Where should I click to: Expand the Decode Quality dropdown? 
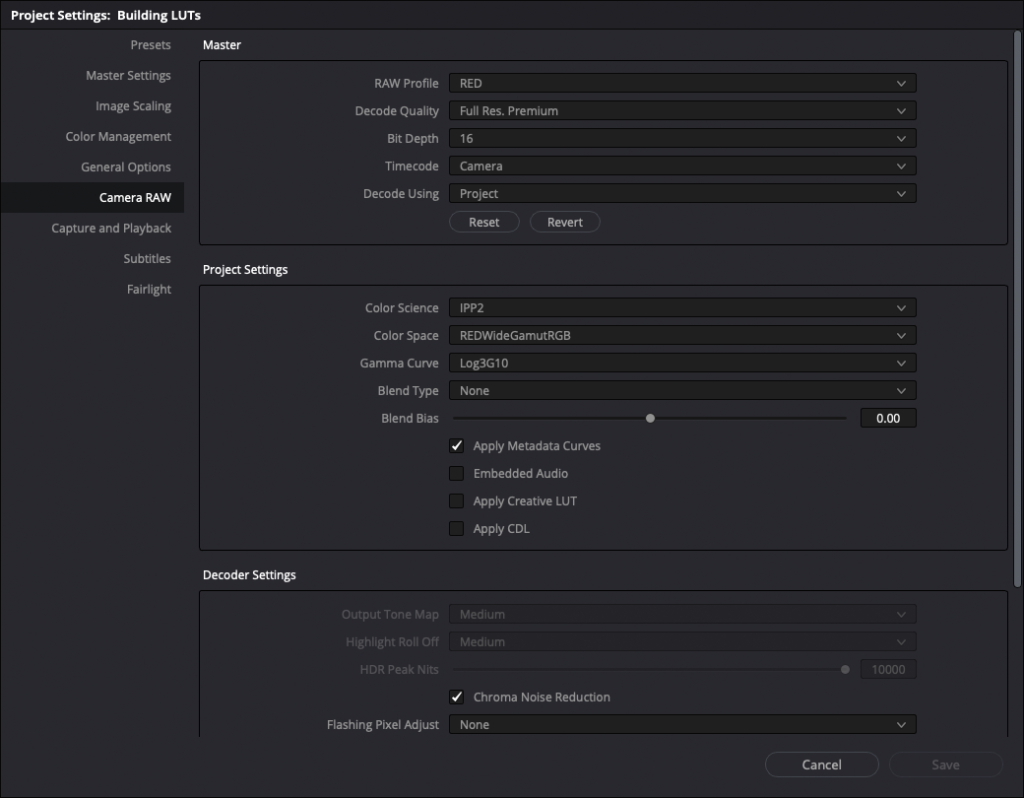click(682, 111)
